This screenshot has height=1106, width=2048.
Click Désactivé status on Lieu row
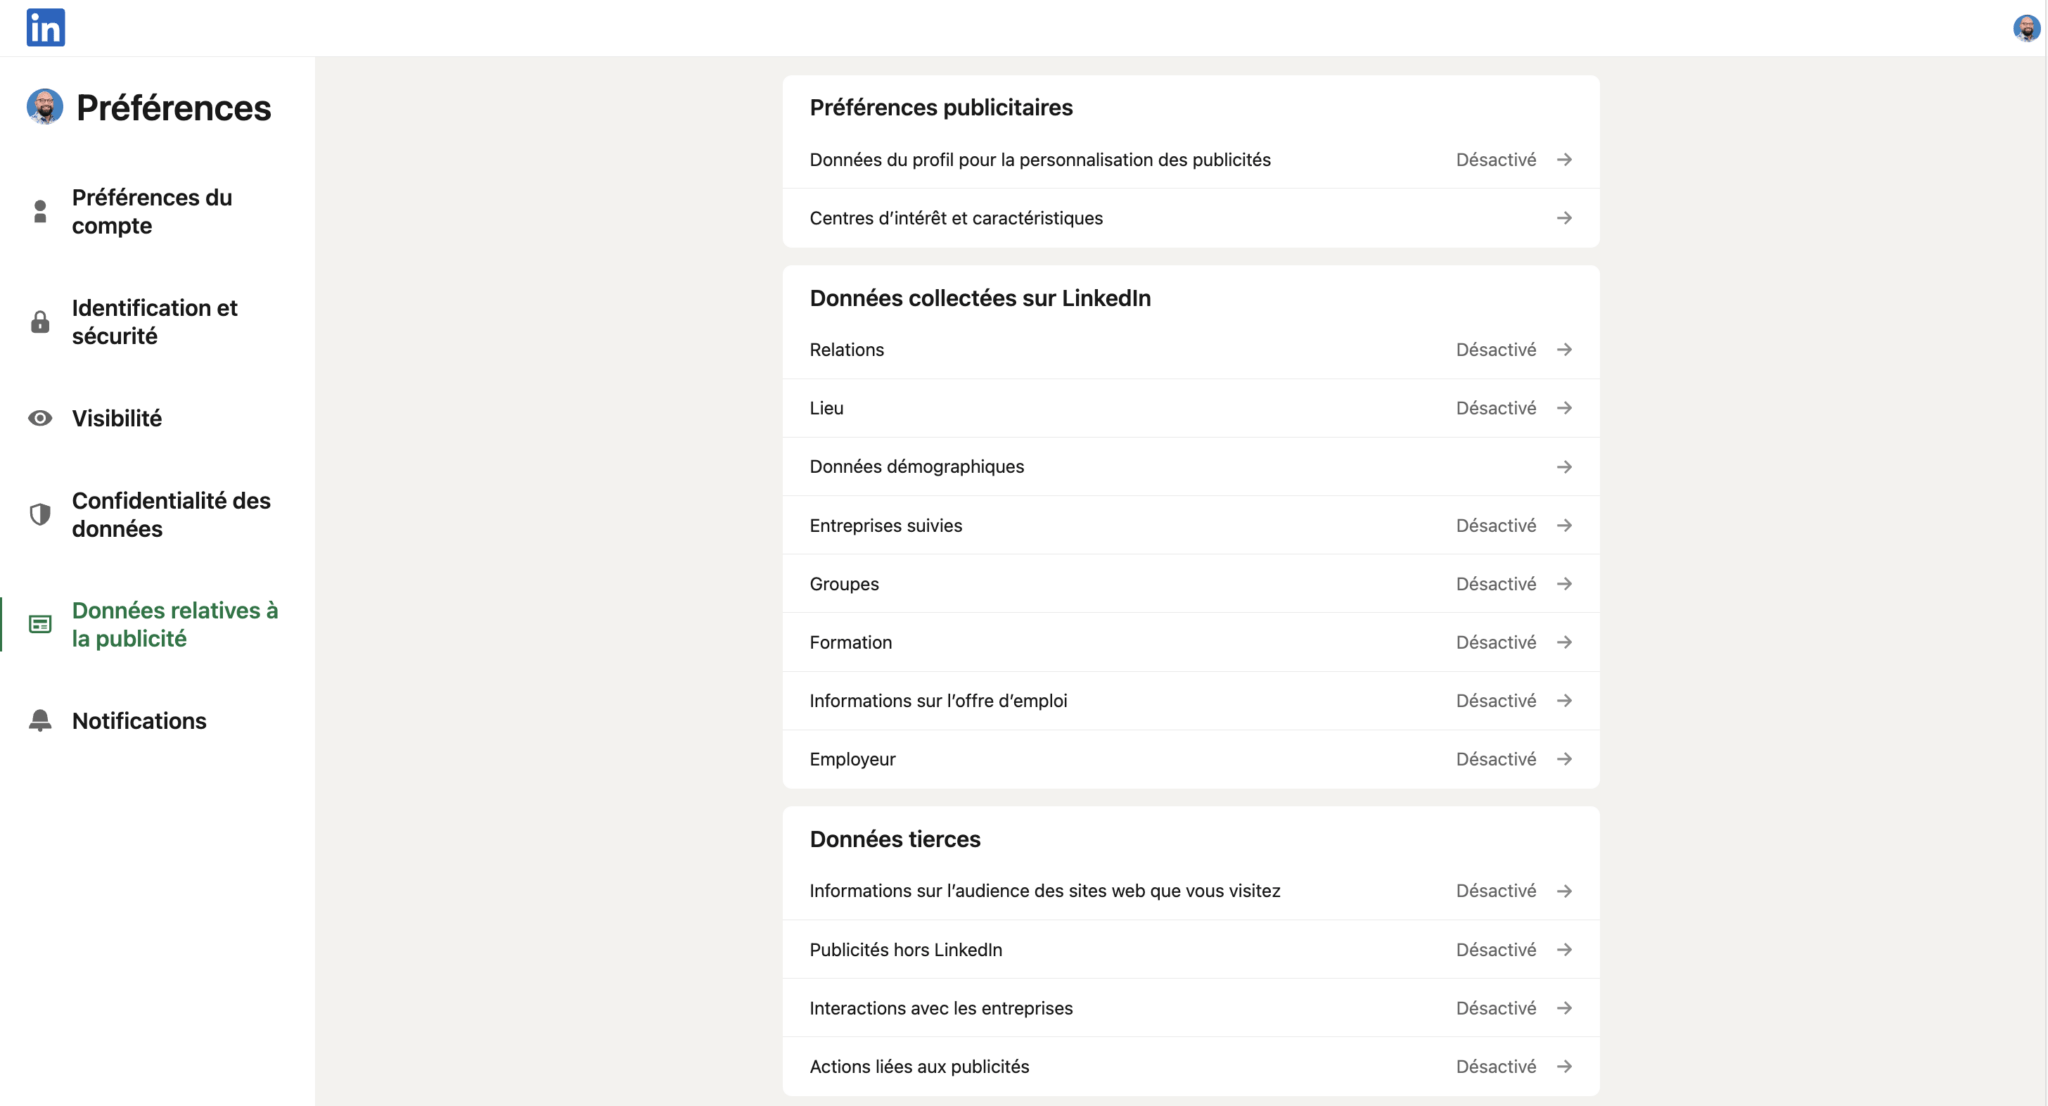(1496, 408)
